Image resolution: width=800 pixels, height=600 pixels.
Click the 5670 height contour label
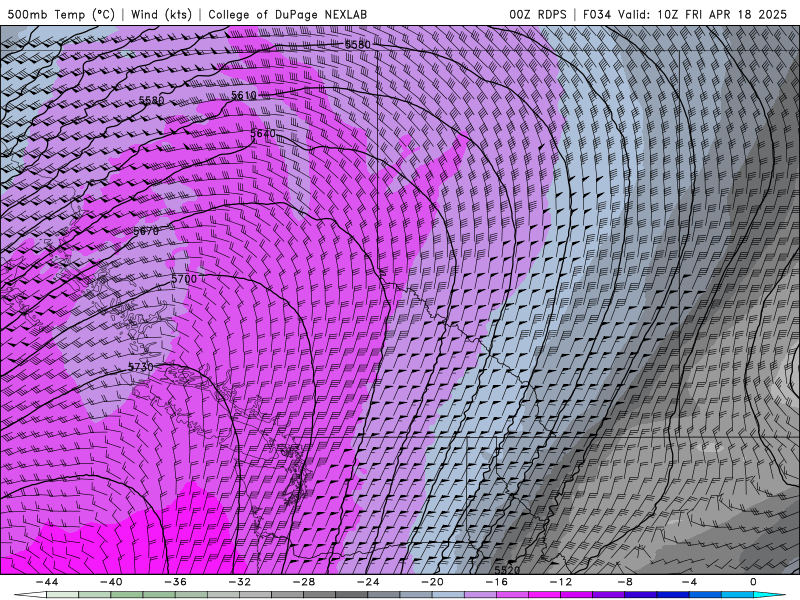pos(146,231)
